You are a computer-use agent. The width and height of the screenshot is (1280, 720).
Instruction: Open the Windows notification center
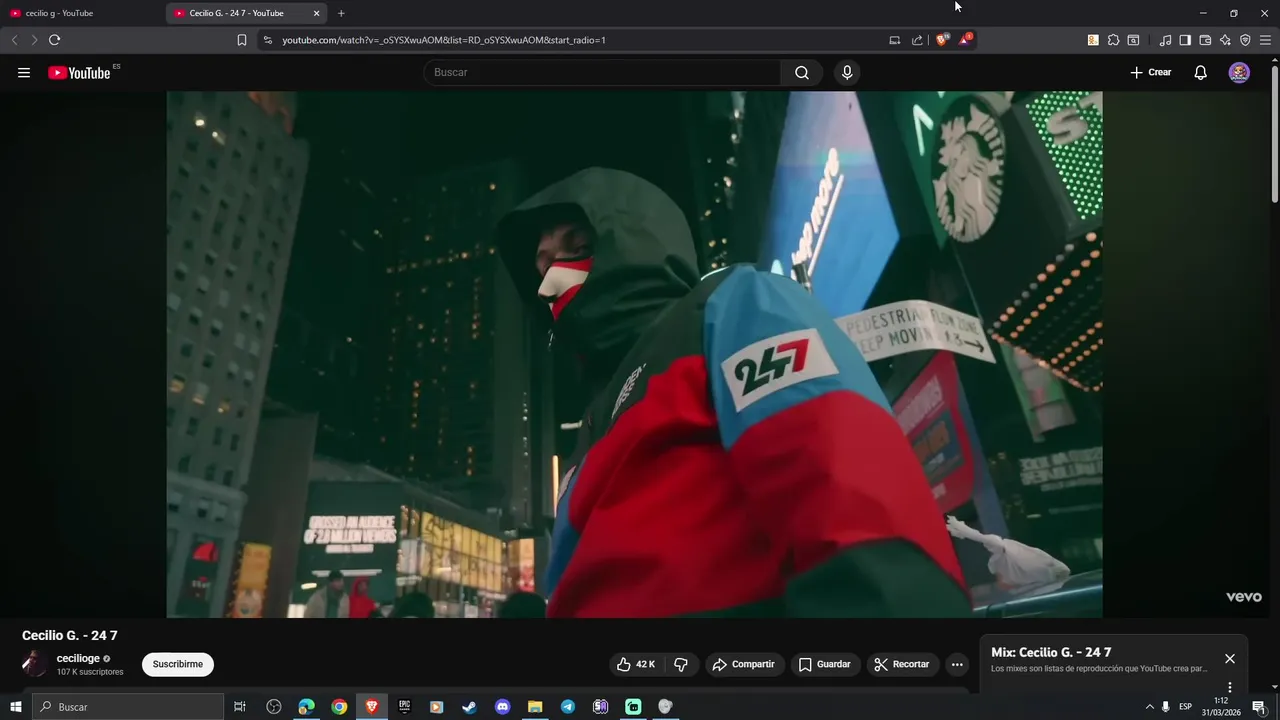(x=1259, y=707)
